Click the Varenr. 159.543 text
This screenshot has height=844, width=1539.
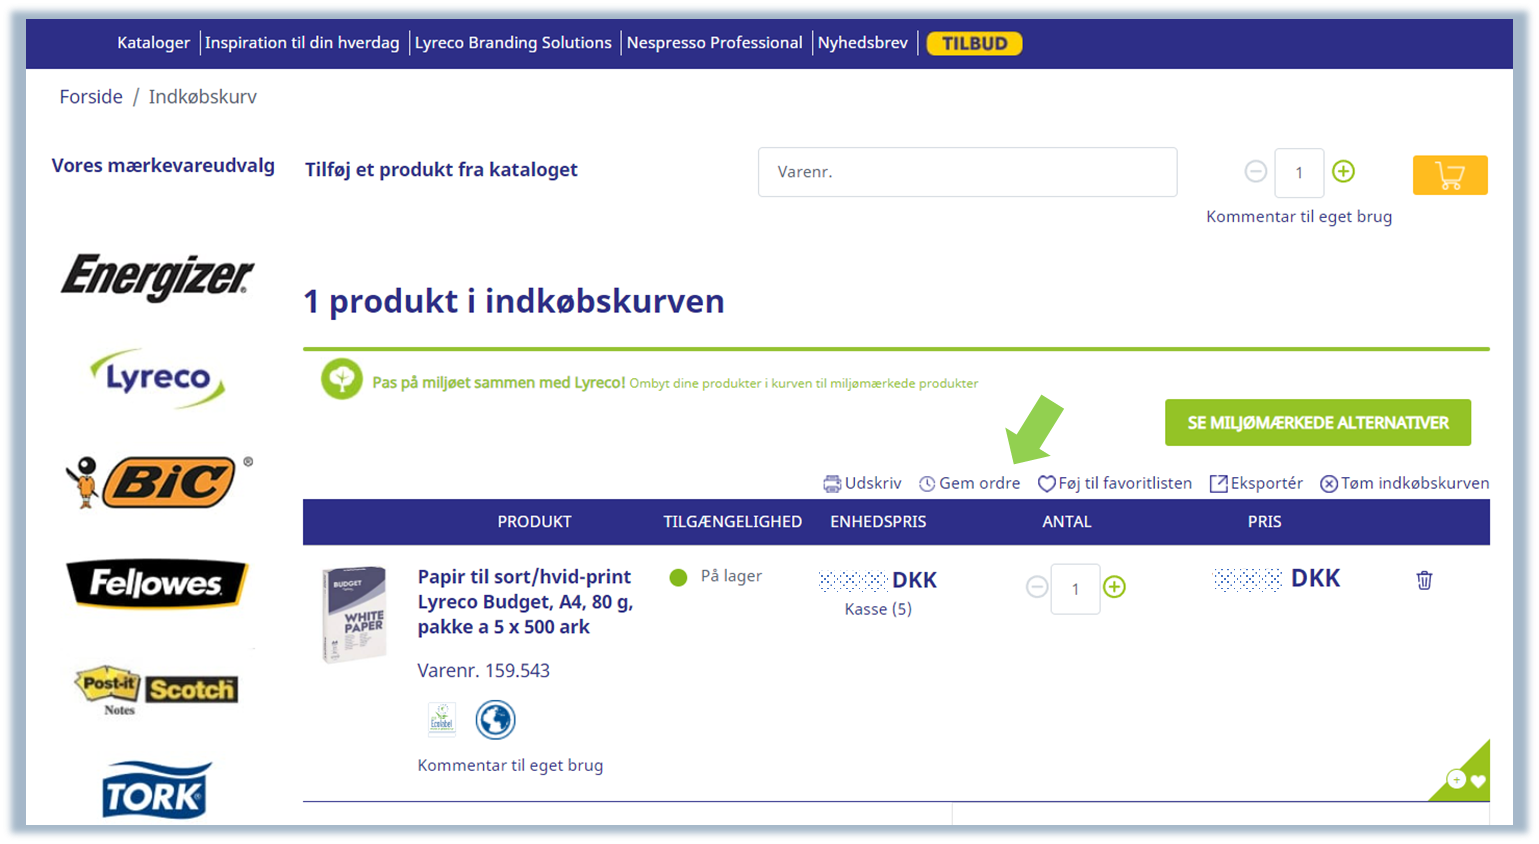(x=484, y=670)
